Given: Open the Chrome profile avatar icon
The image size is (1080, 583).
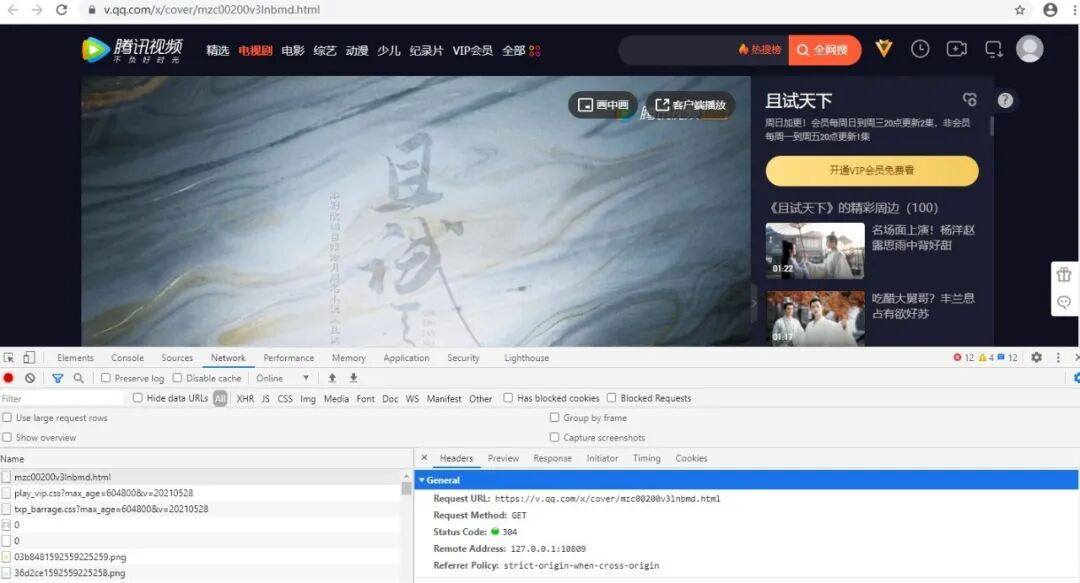Looking at the screenshot, I should click(1050, 10).
